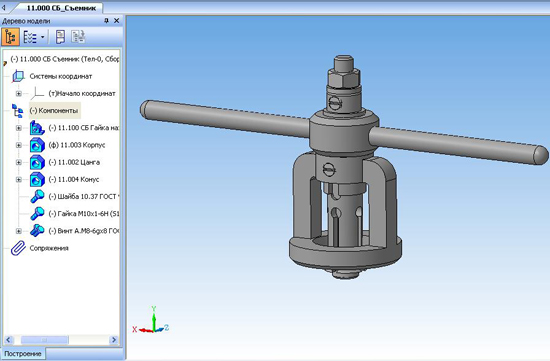The width and height of the screenshot is (550, 361).
Task: Select the Компоненты tree item
Action: pyautogui.click(x=54, y=111)
